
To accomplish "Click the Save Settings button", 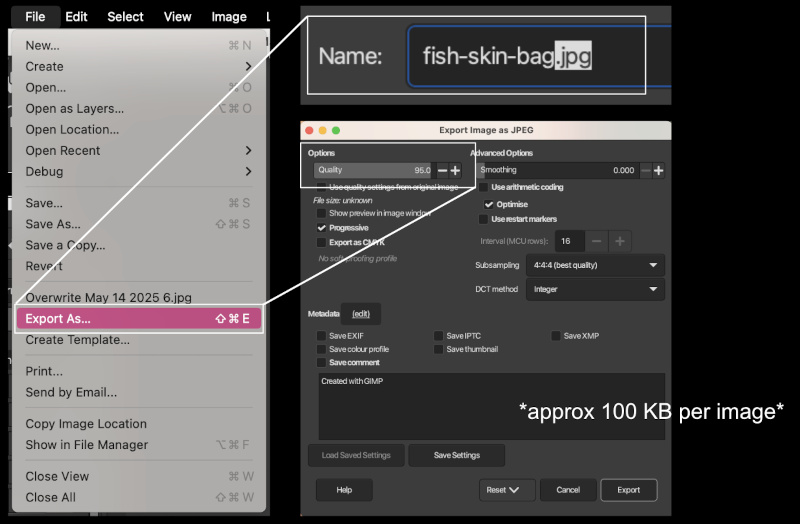I will point(456,455).
